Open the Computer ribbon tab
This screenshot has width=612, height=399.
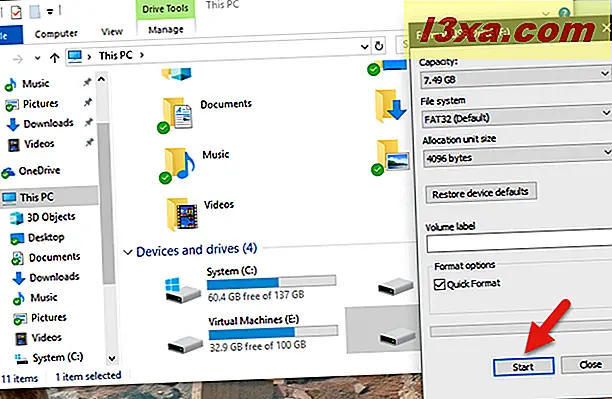point(56,34)
